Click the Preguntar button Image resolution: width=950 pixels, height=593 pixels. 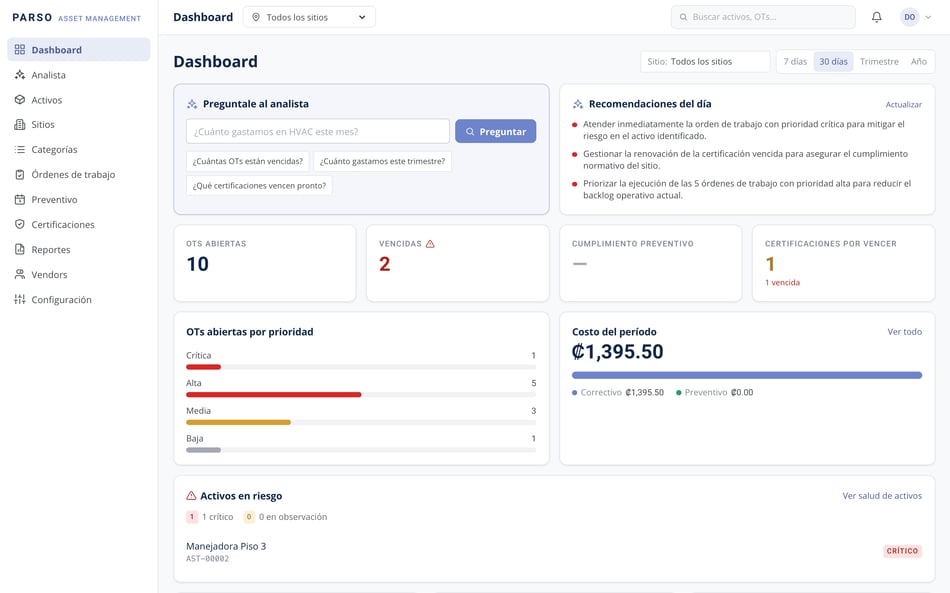(x=496, y=131)
